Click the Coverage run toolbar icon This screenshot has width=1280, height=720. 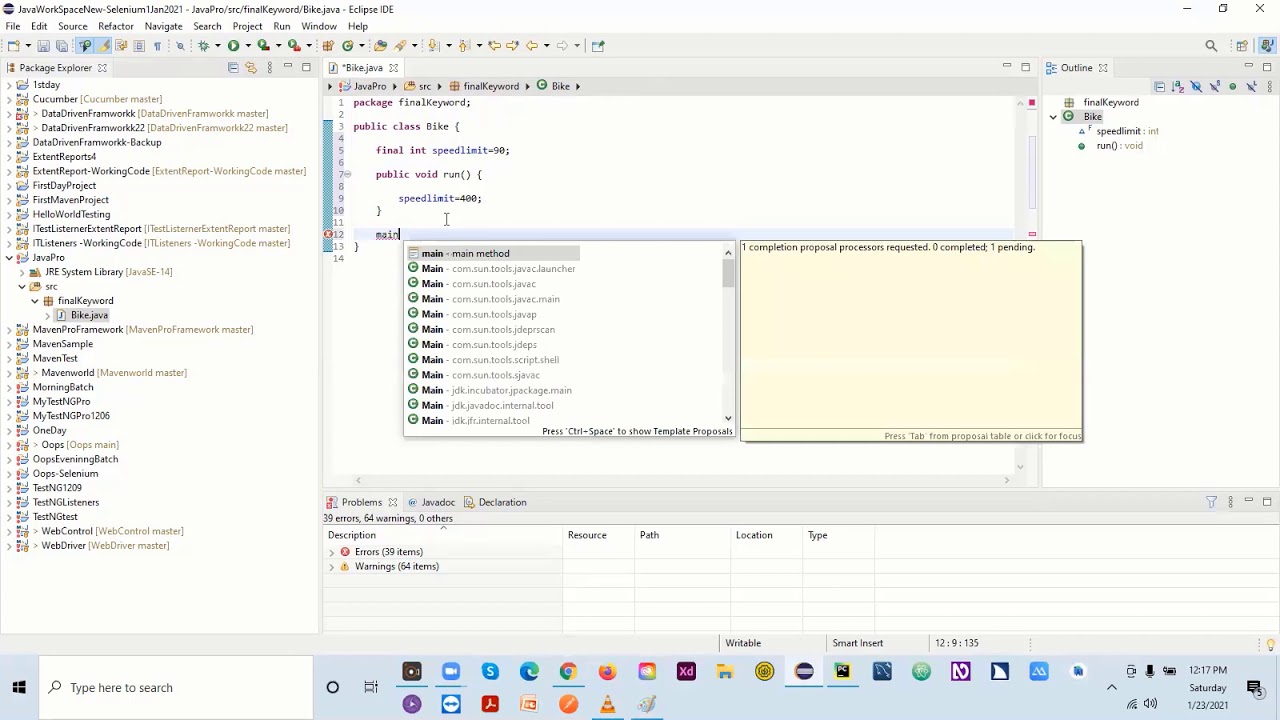[263, 45]
